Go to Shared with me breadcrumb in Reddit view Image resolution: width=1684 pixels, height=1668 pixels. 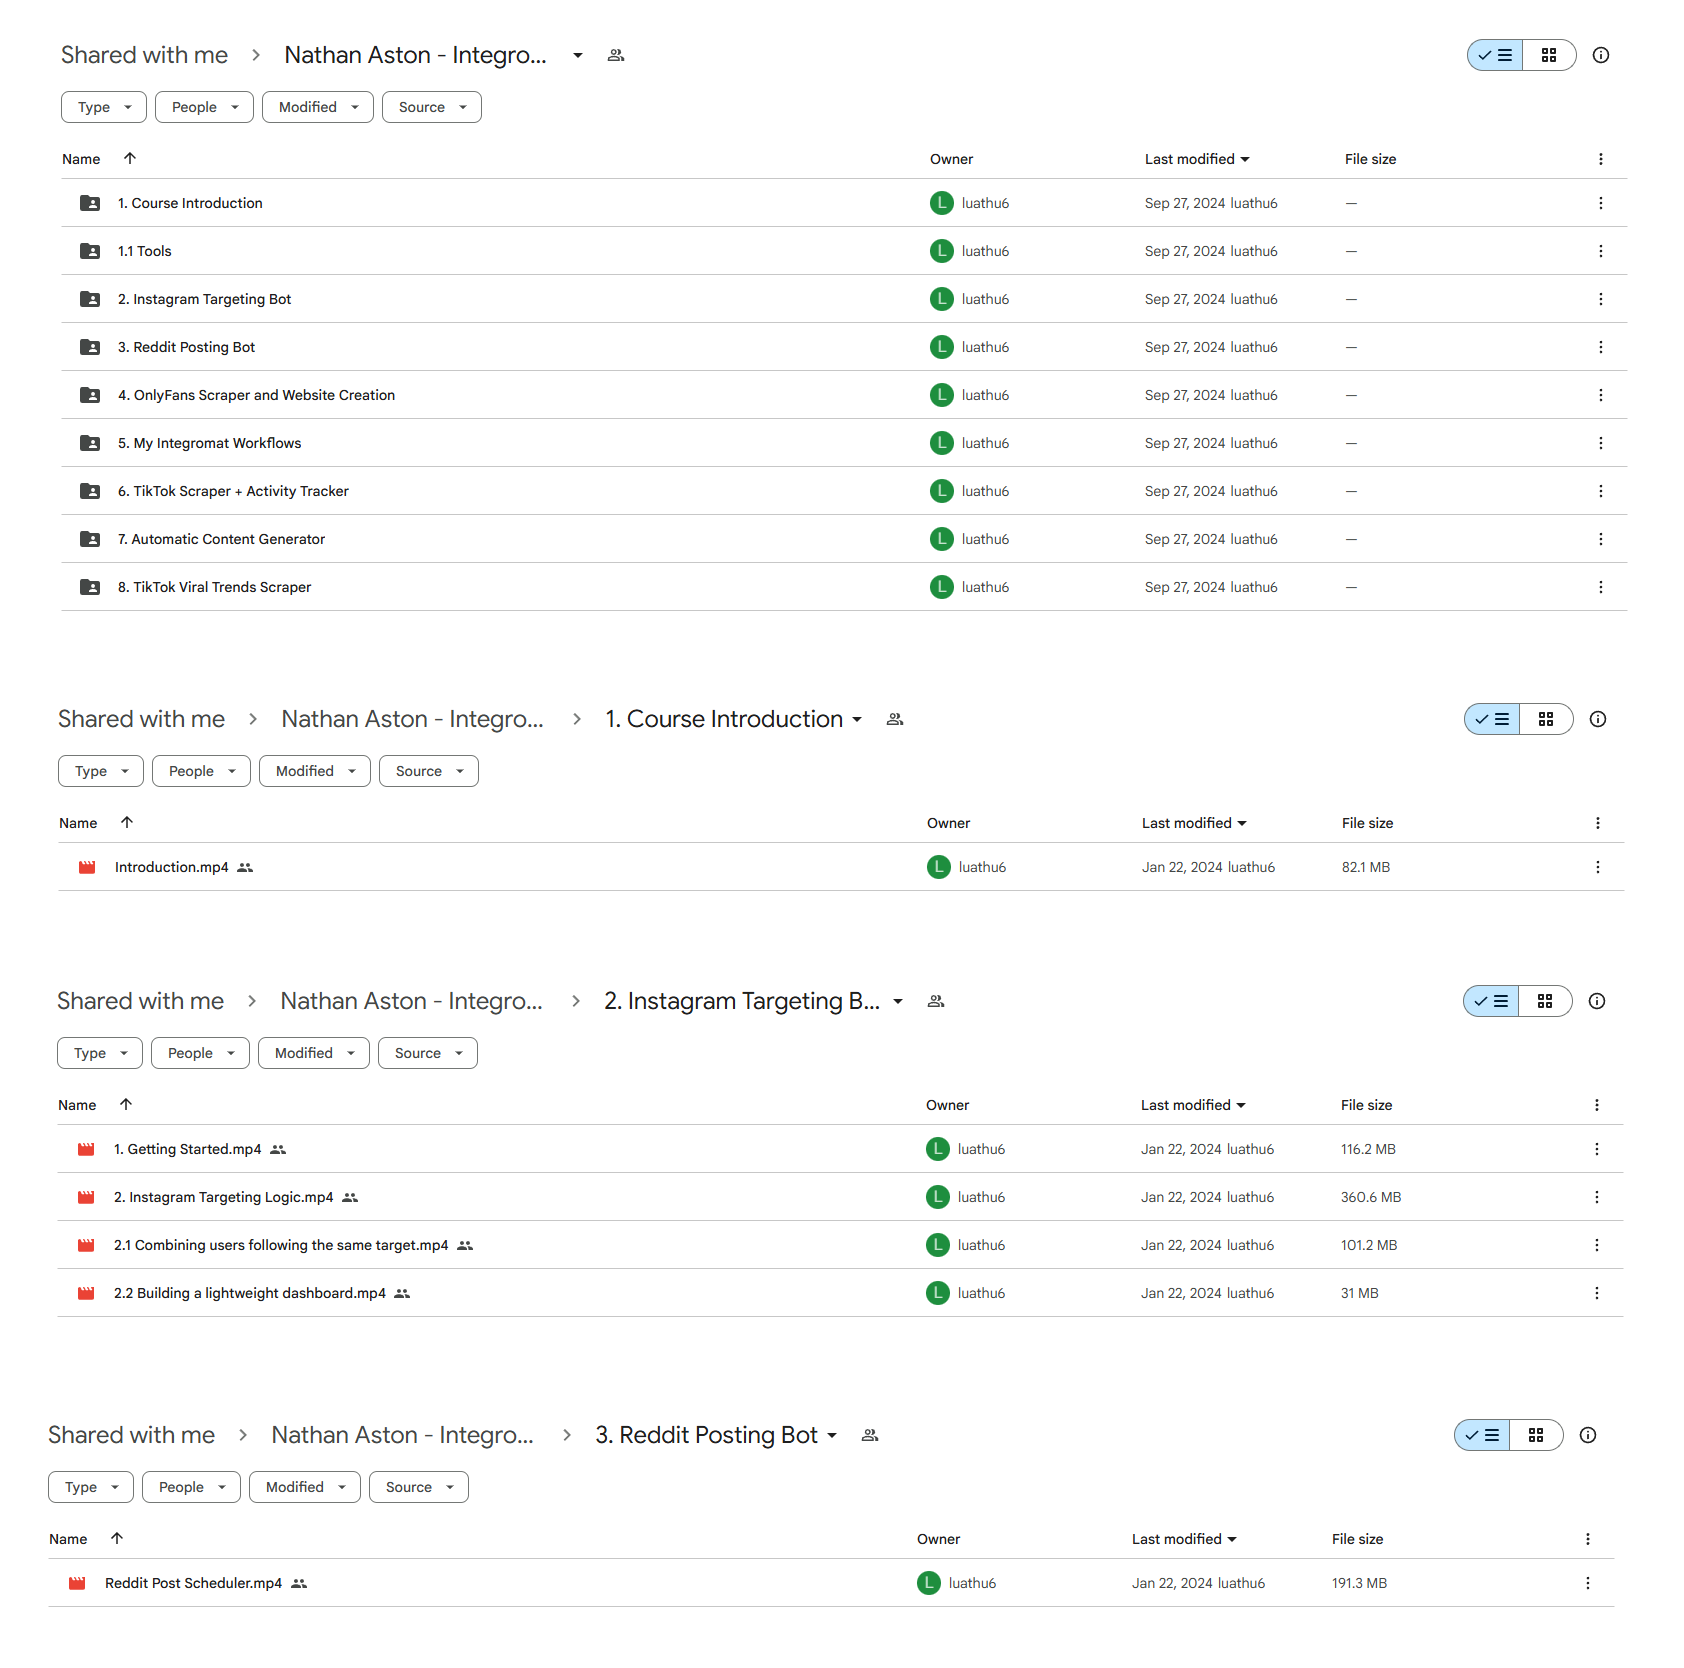[131, 1435]
